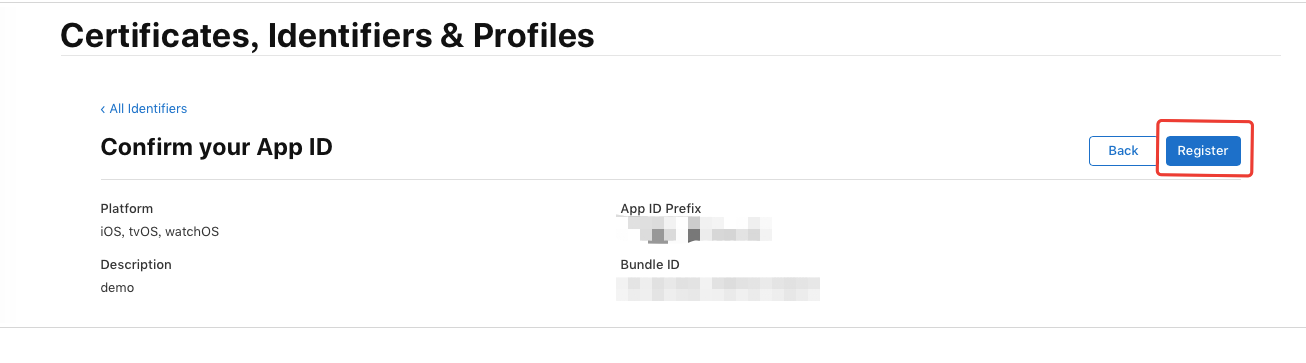Select the Platform field label
The height and width of the screenshot is (363, 1306).
pos(127,209)
